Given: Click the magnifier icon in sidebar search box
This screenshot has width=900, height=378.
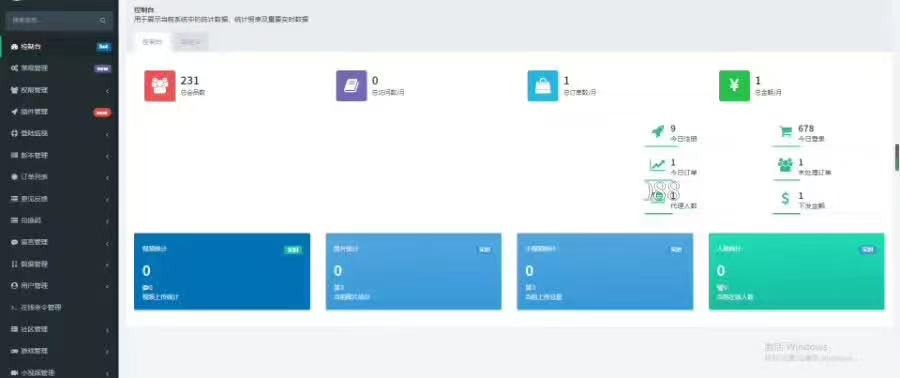Looking at the screenshot, I should pos(103,21).
